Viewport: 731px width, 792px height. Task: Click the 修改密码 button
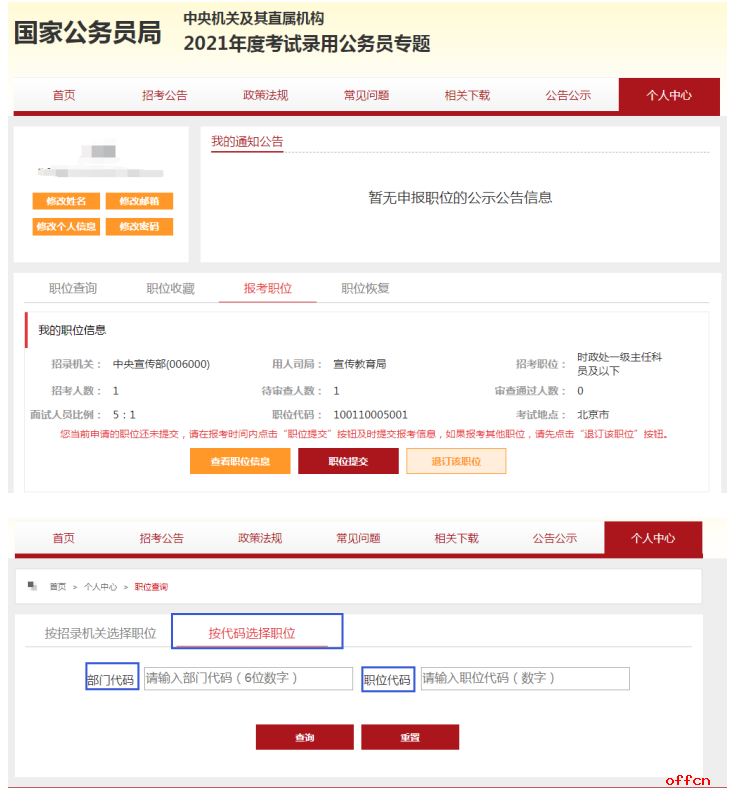point(139,227)
